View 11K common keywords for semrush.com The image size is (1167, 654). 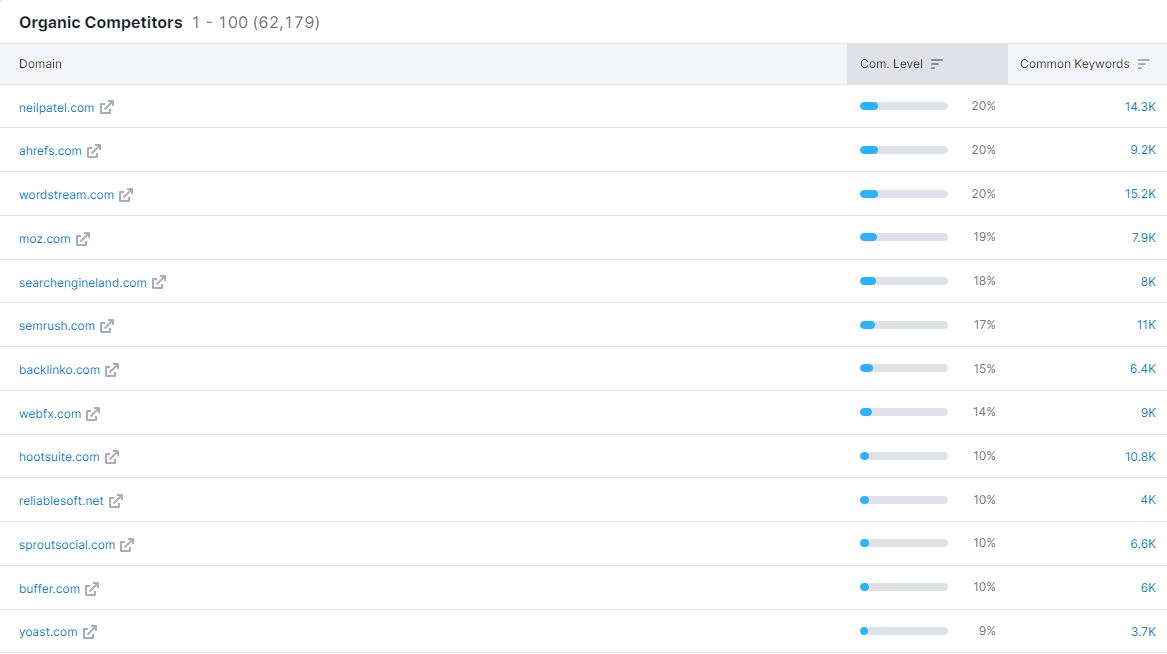tap(1146, 324)
